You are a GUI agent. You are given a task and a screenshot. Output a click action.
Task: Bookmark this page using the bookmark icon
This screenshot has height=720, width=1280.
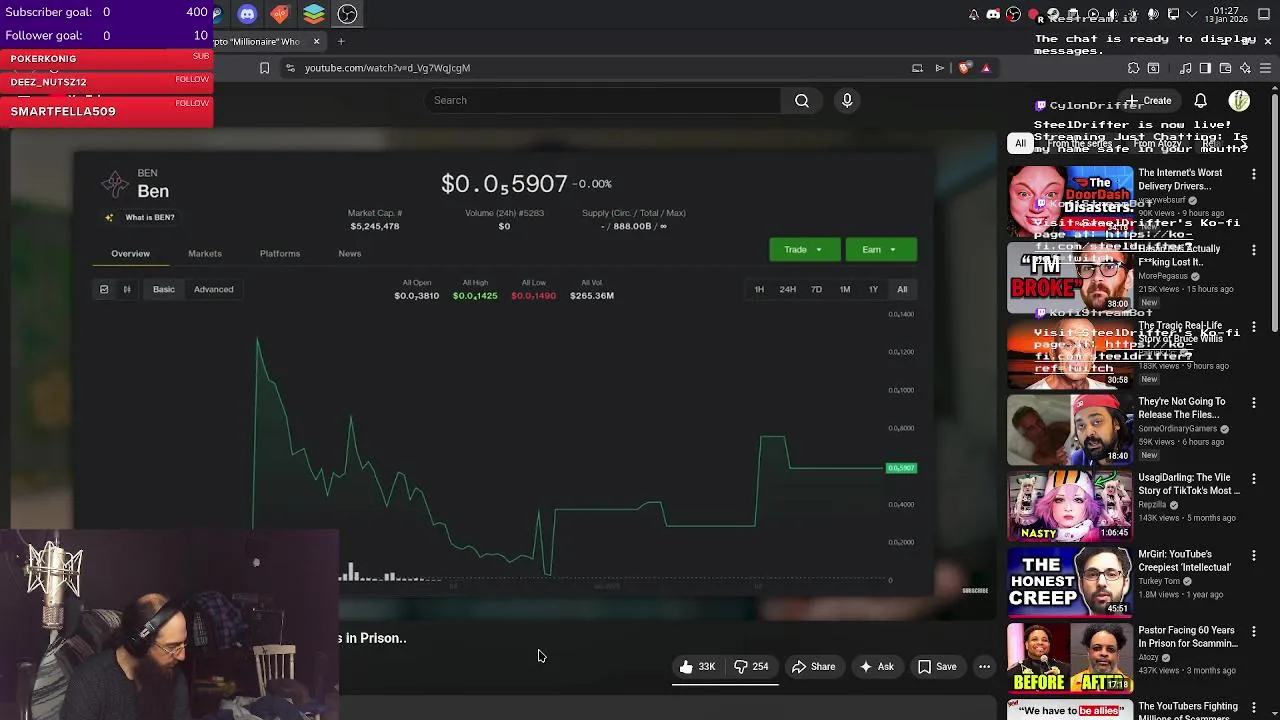tap(264, 68)
